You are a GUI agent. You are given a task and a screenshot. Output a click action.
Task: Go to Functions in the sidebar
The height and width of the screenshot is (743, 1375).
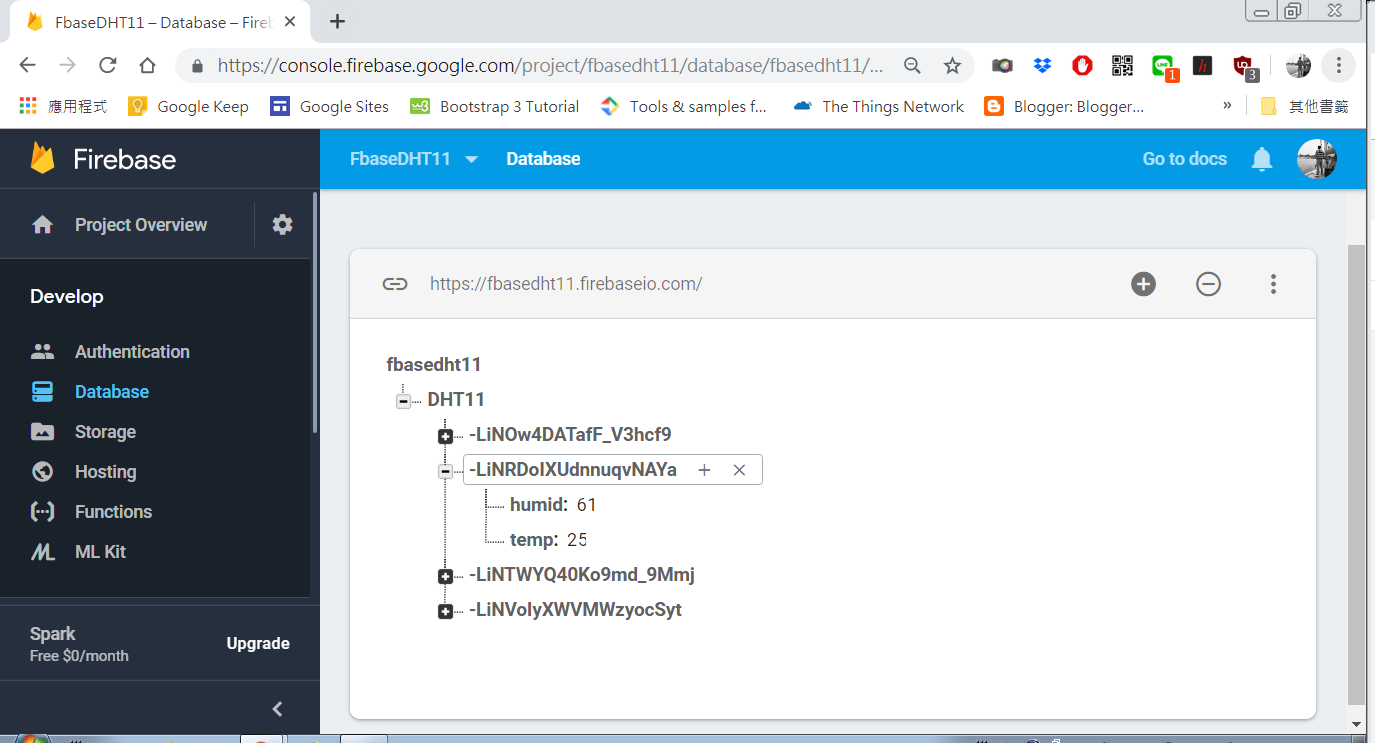(113, 511)
